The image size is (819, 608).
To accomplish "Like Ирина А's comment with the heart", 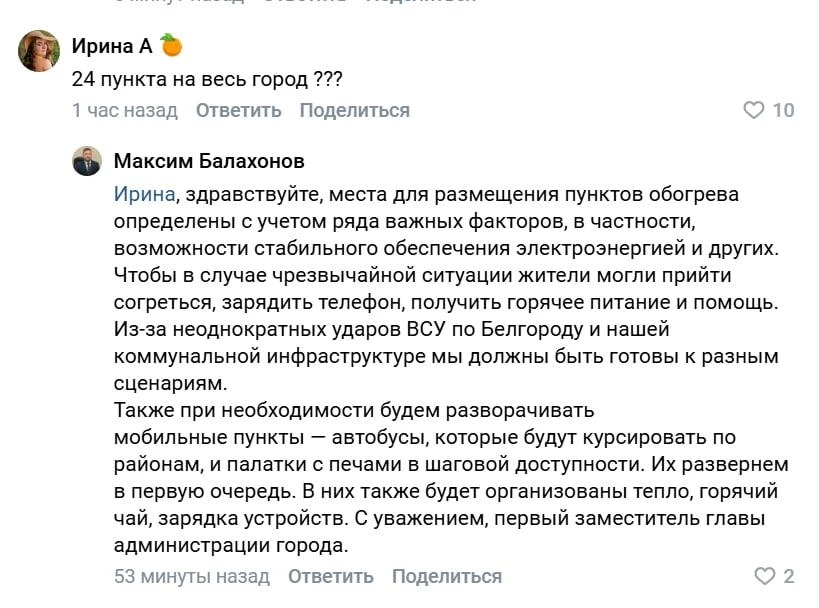I will click(x=754, y=110).
